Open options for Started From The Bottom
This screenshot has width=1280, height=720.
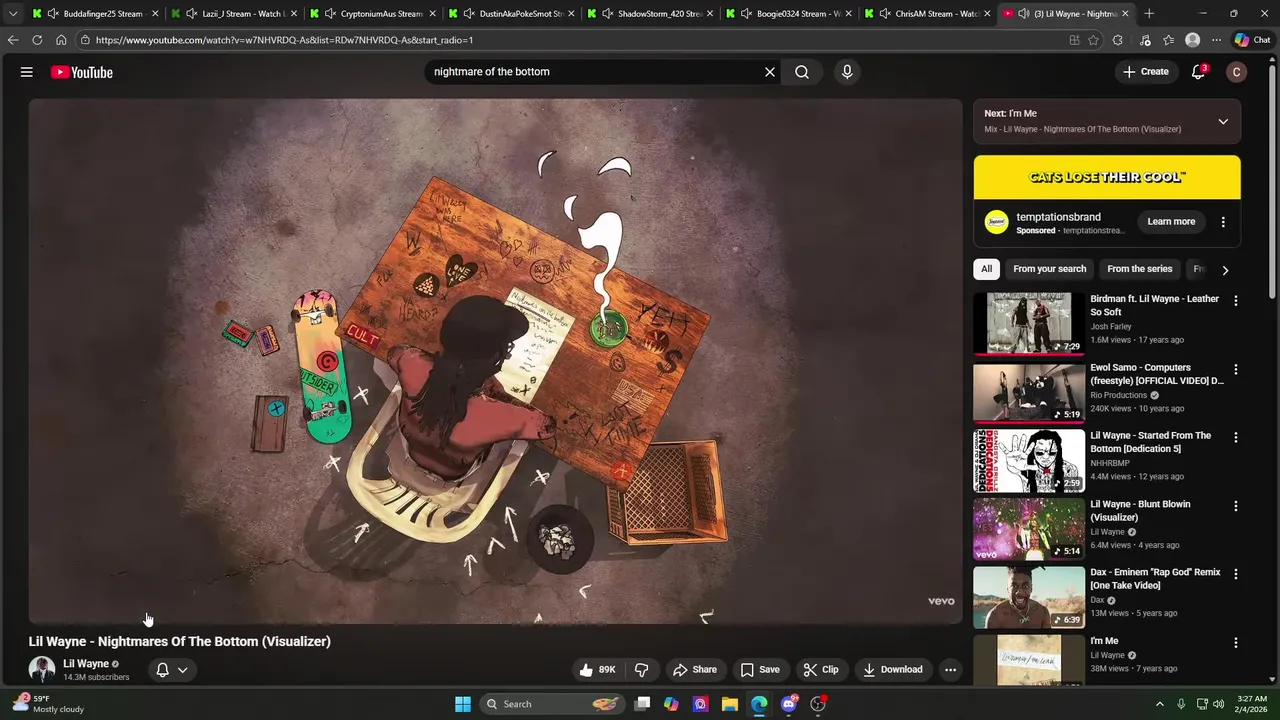(x=1236, y=438)
